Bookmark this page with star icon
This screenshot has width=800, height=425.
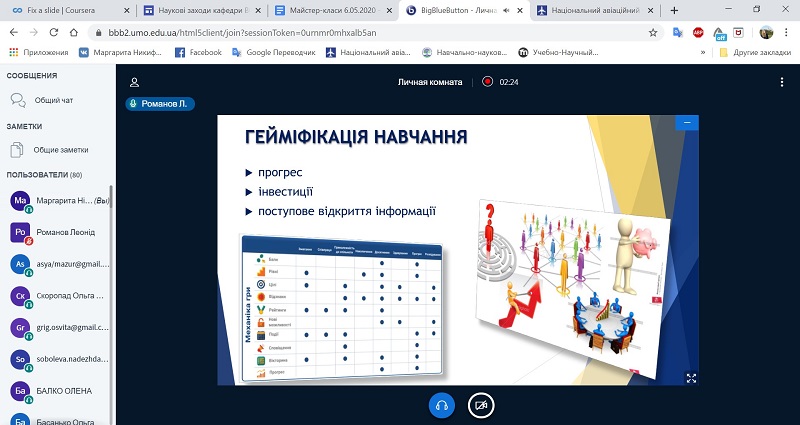click(x=653, y=32)
